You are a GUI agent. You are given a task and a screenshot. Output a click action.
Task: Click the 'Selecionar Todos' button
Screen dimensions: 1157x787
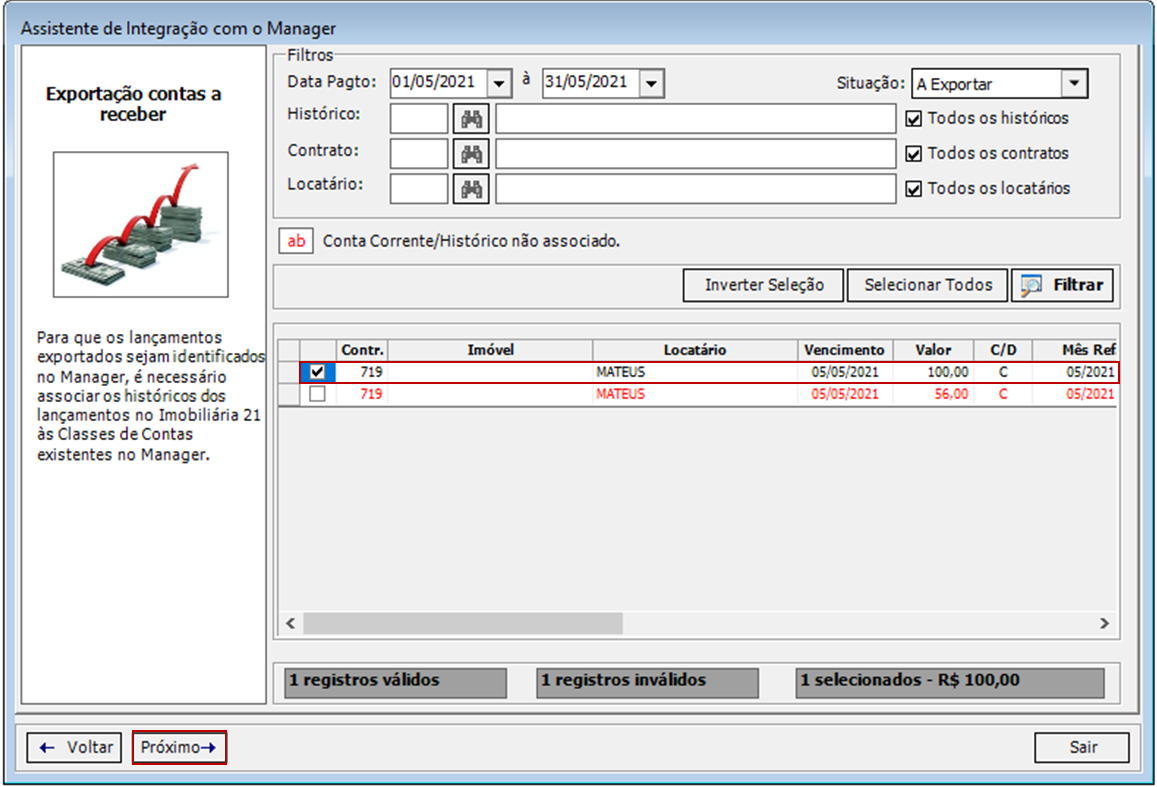(x=928, y=285)
